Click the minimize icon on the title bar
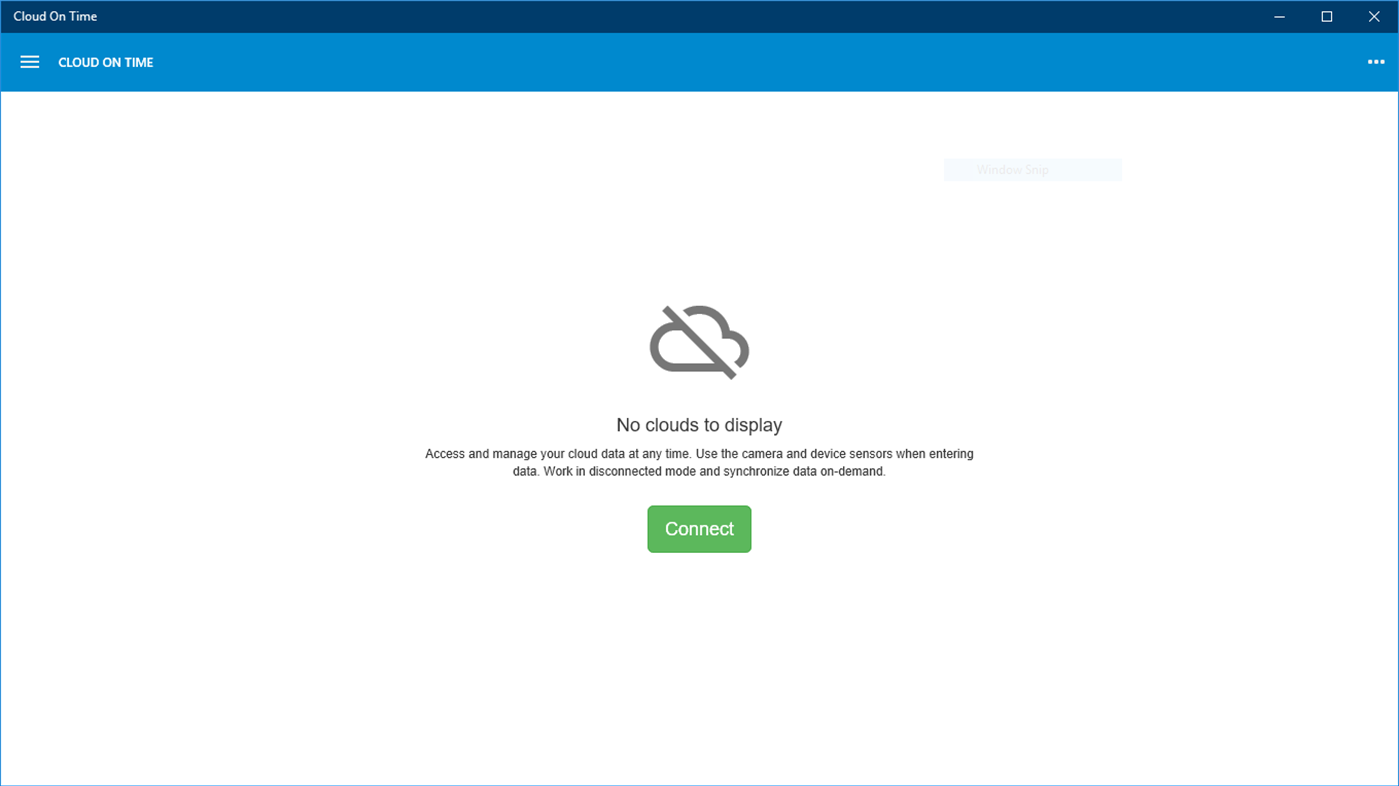 (1278, 16)
